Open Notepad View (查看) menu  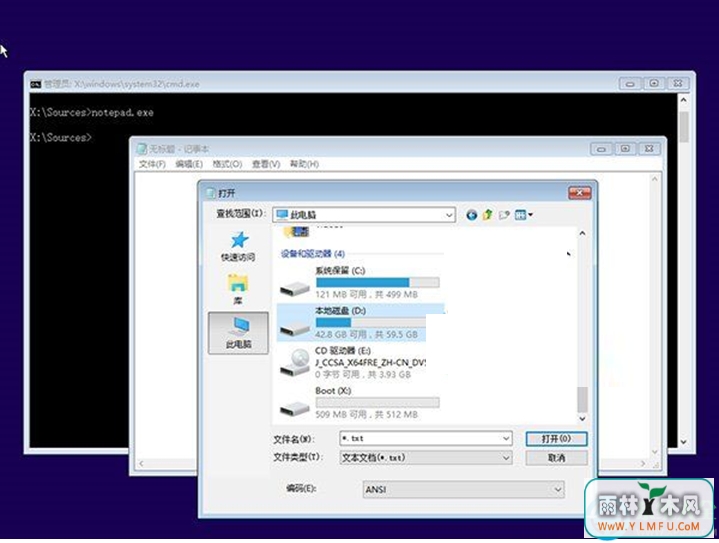266,164
